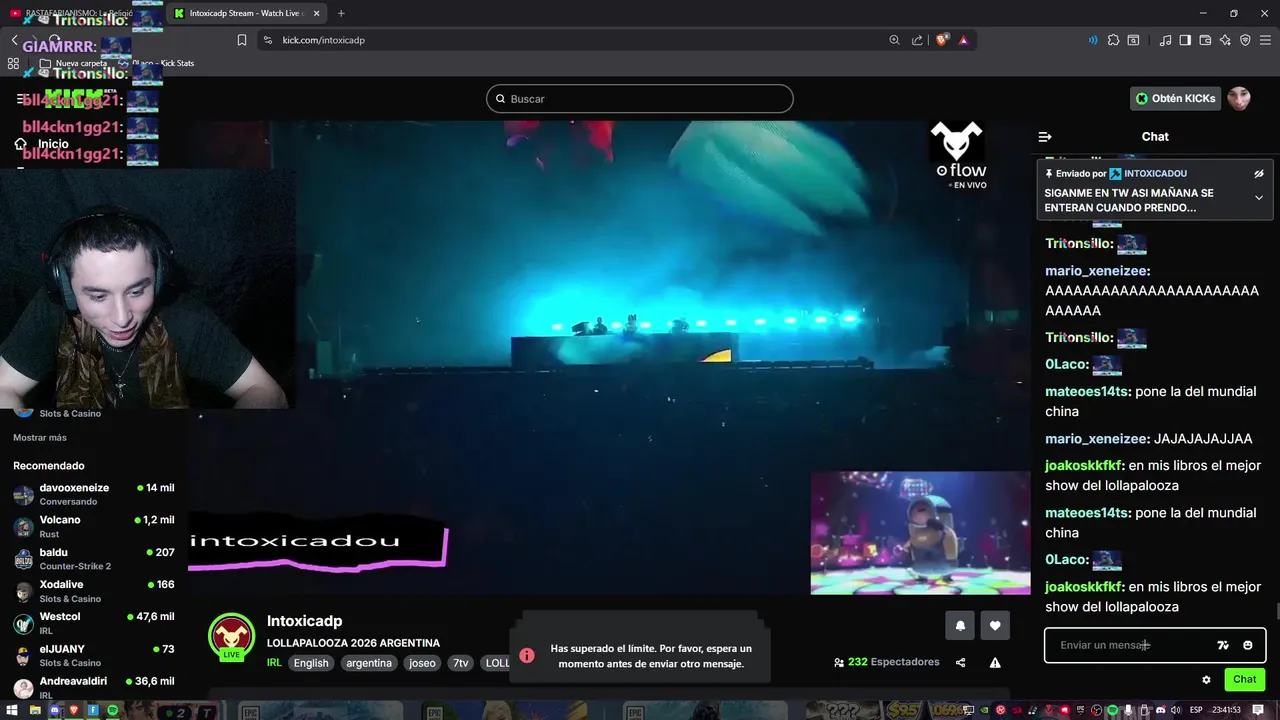Select the argentina tag
The width and height of the screenshot is (1280, 720).
369,663
